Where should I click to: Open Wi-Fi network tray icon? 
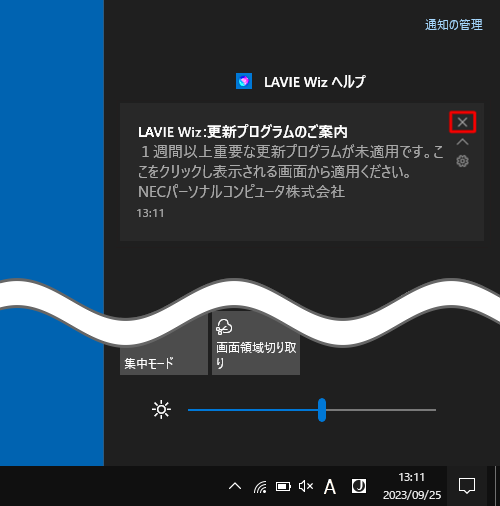(x=260, y=487)
